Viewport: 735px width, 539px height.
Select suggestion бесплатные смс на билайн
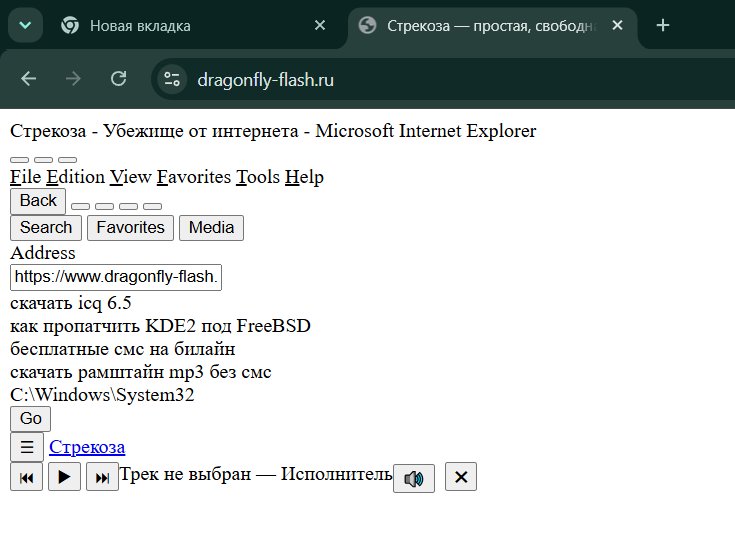[x=122, y=349]
